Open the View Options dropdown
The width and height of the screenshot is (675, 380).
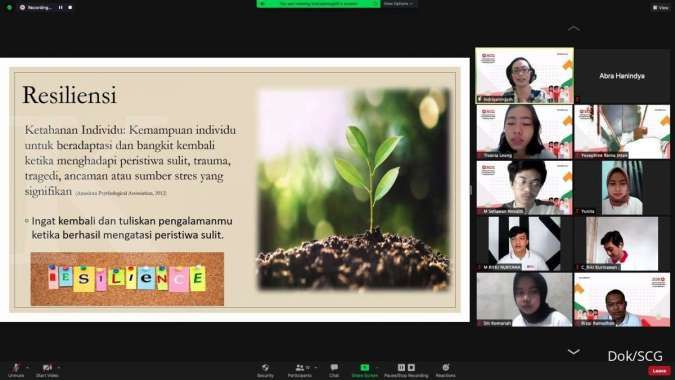[398, 3]
